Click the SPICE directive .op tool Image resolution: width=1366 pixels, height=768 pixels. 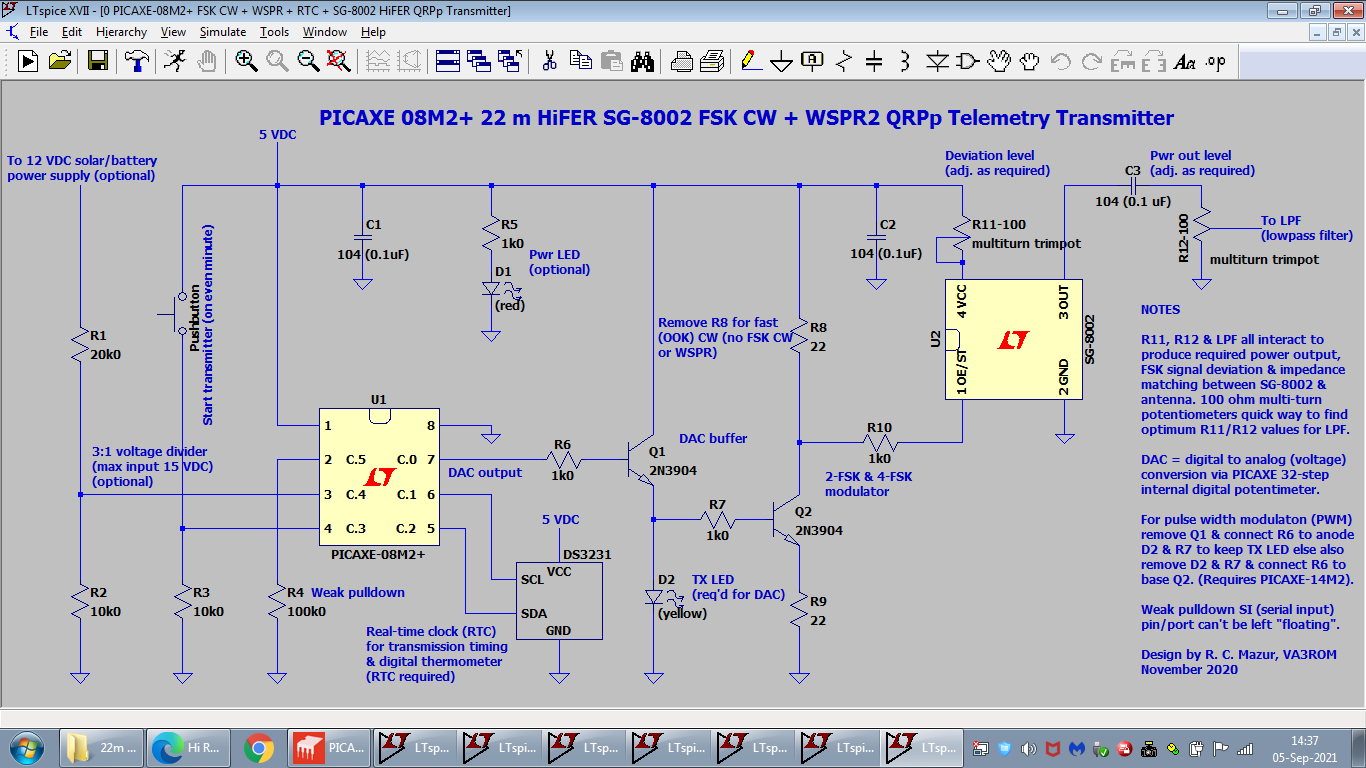click(x=1215, y=62)
